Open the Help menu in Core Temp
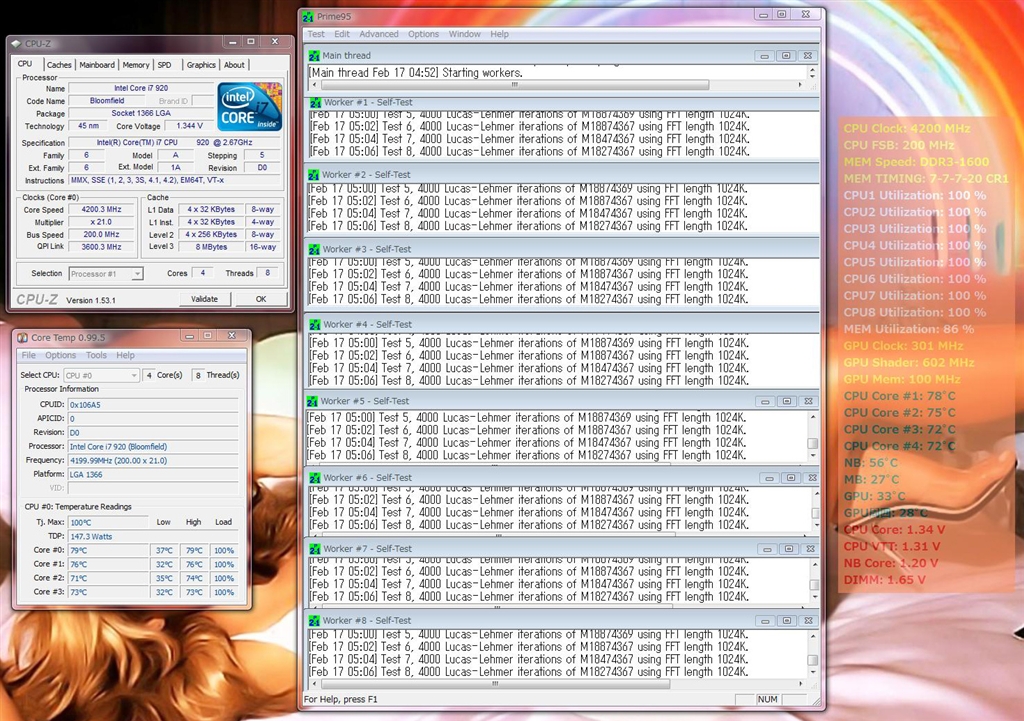Viewport: 1024px width, 721px height. click(x=125, y=355)
